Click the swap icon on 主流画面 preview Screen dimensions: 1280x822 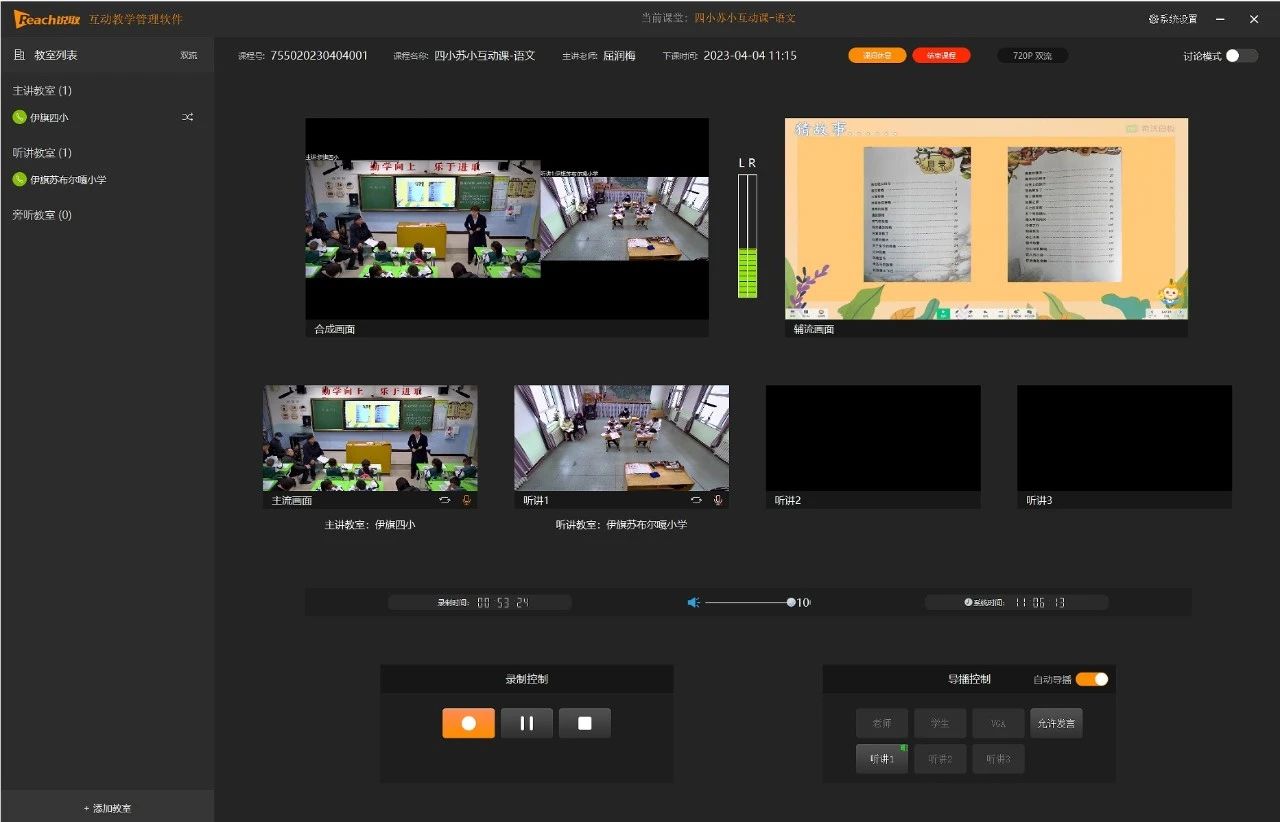click(x=444, y=500)
